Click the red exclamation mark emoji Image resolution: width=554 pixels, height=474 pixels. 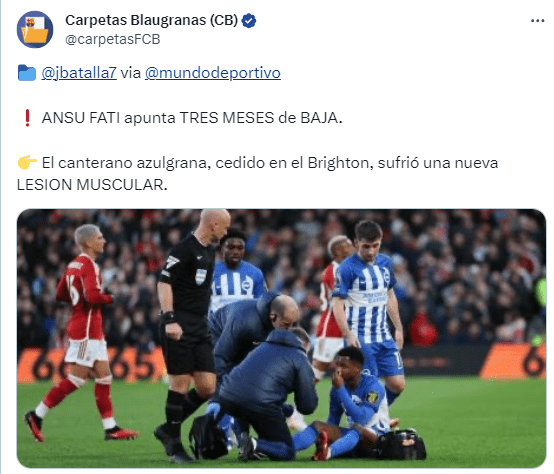pos(27,118)
